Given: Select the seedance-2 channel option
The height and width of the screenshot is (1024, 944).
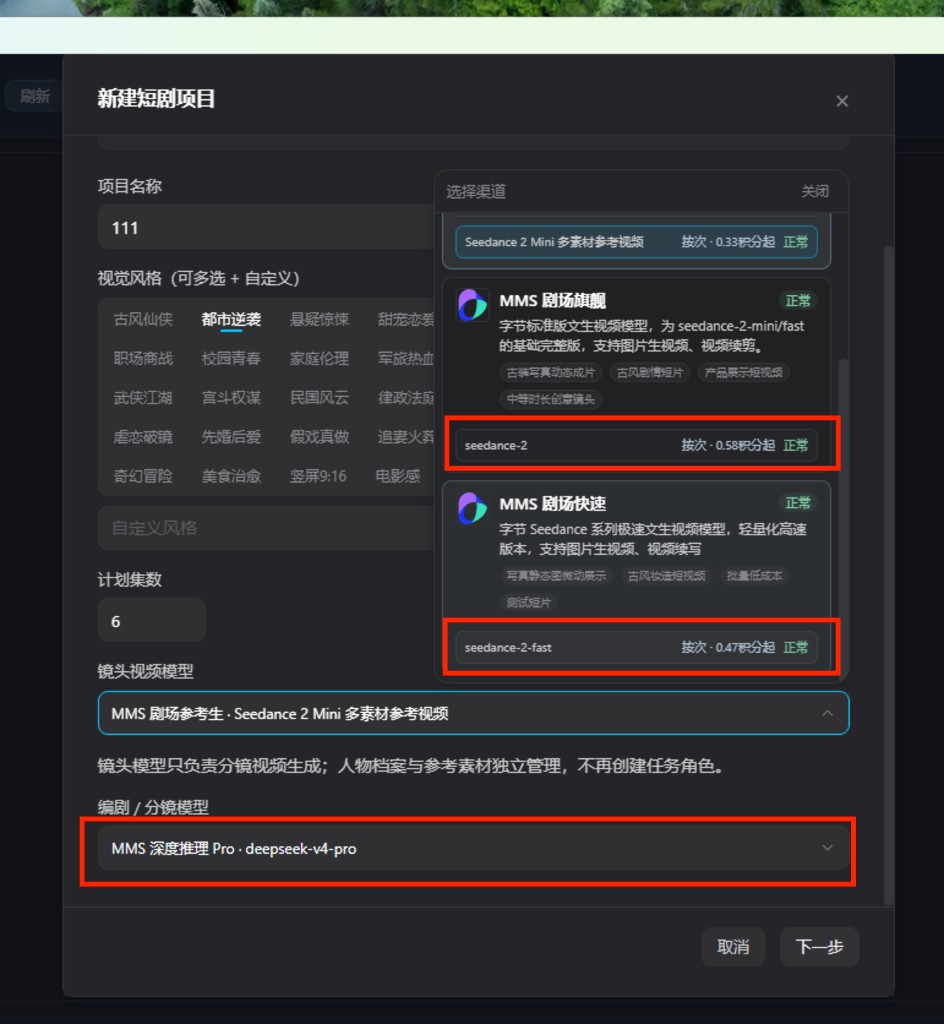Looking at the screenshot, I should click(636, 445).
